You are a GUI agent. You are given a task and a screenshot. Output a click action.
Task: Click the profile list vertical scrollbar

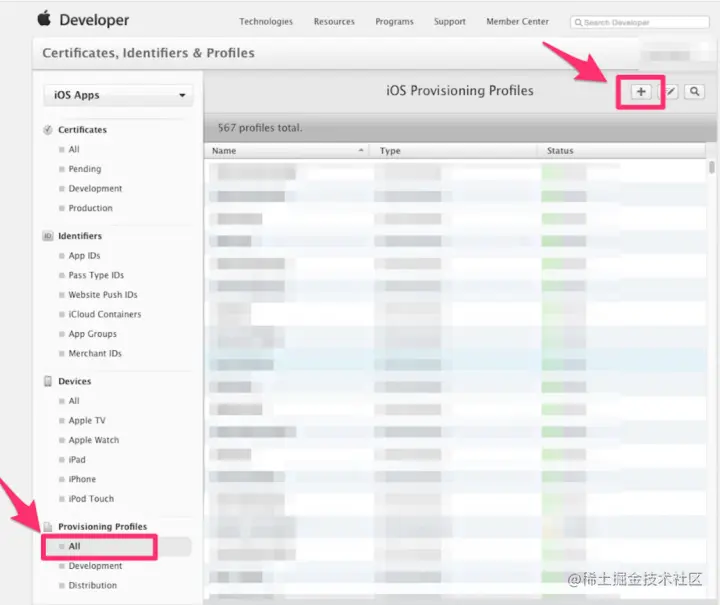712,167
